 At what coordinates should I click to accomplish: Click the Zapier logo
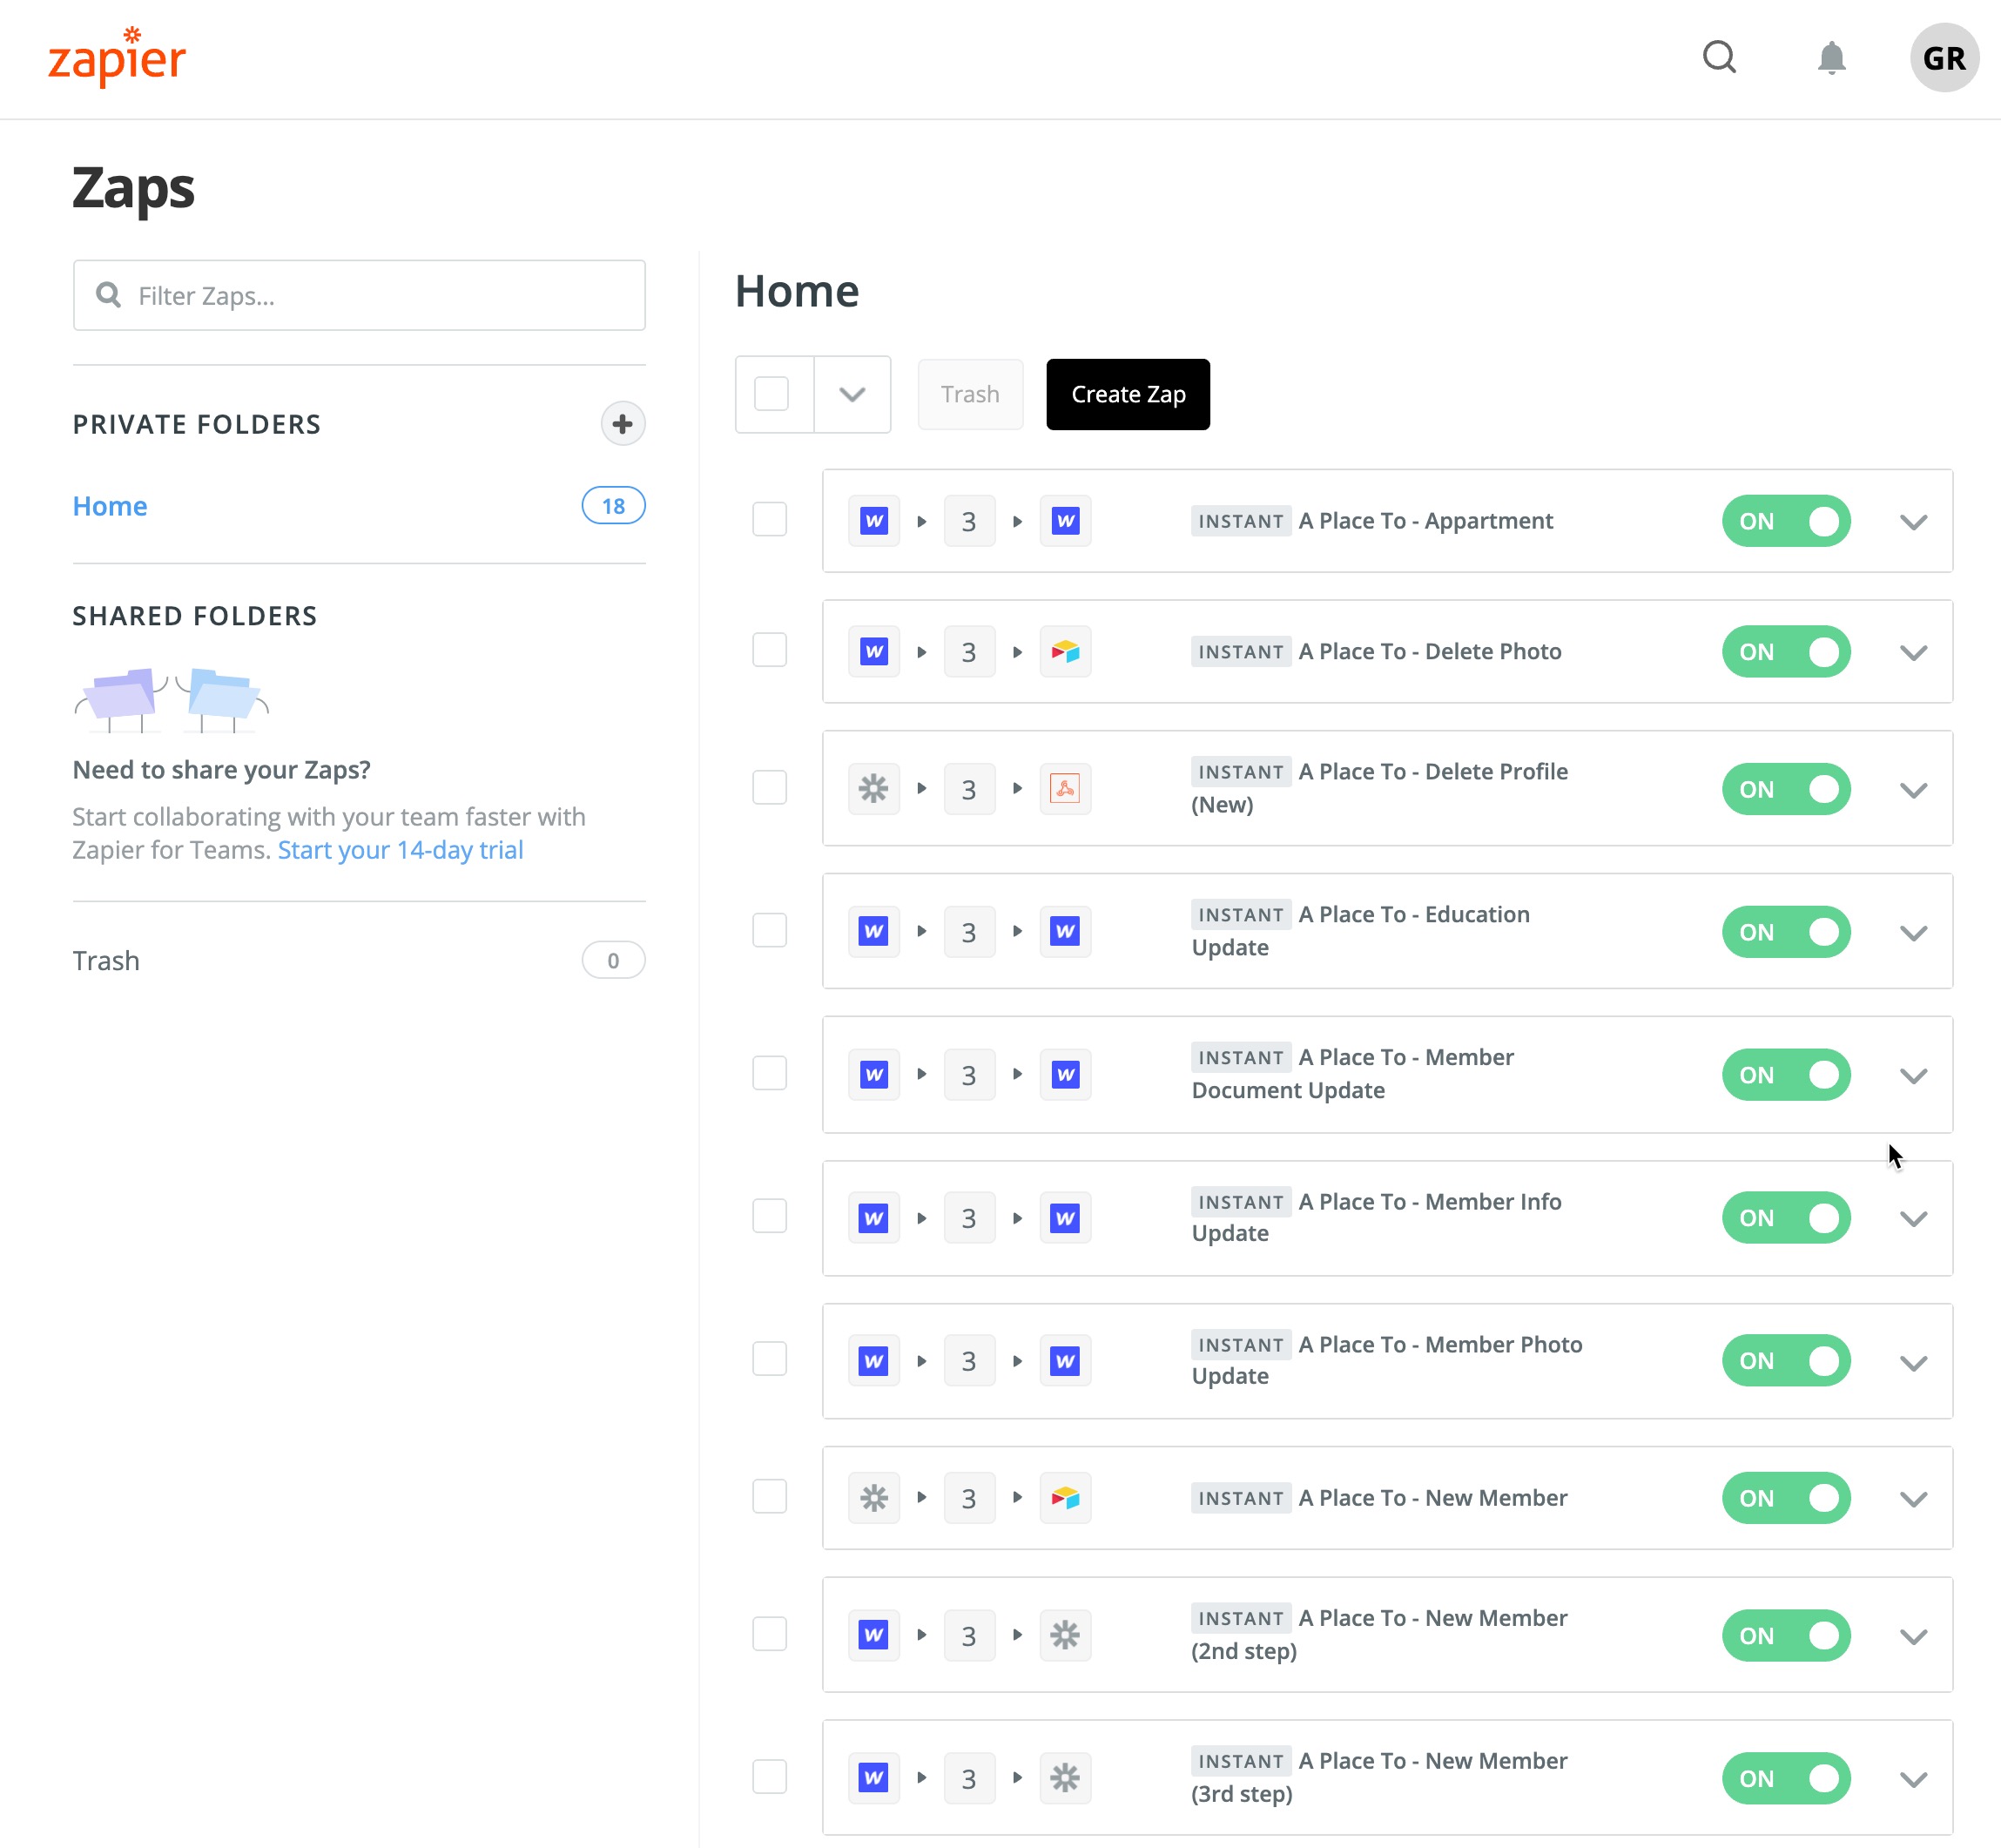tap(117, 58)
